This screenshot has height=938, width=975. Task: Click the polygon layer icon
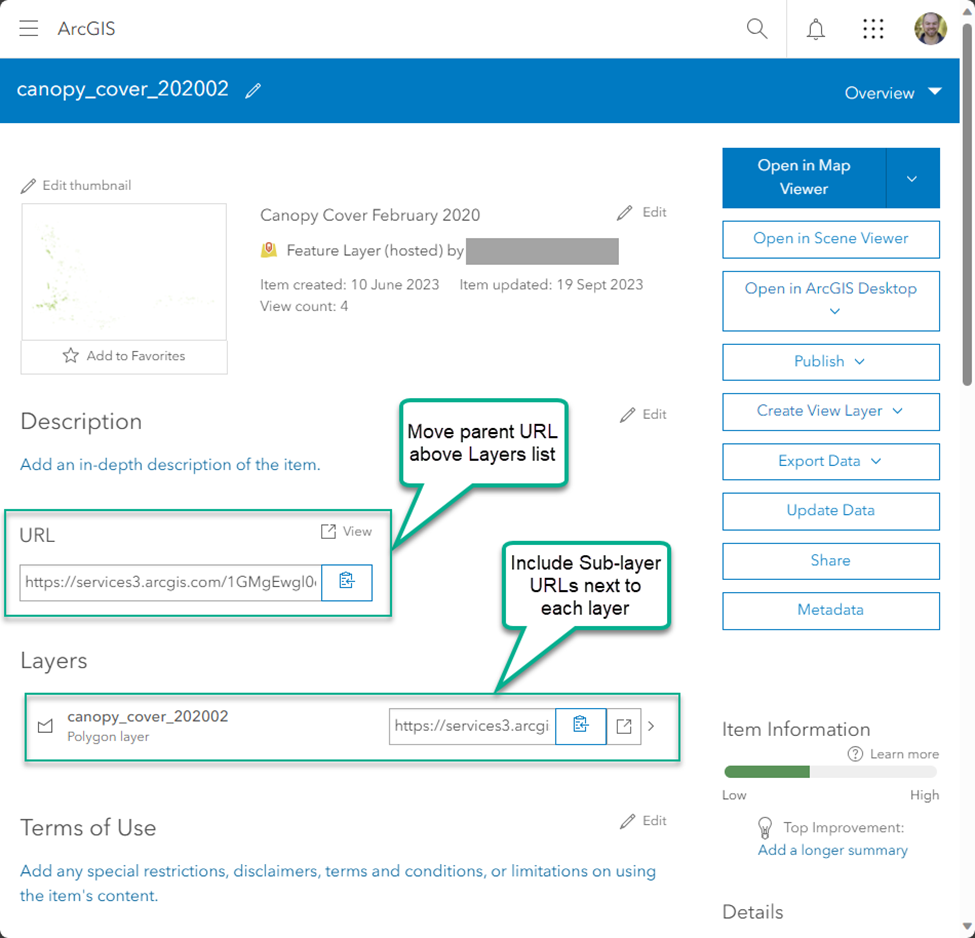click(x=45, y=726)
